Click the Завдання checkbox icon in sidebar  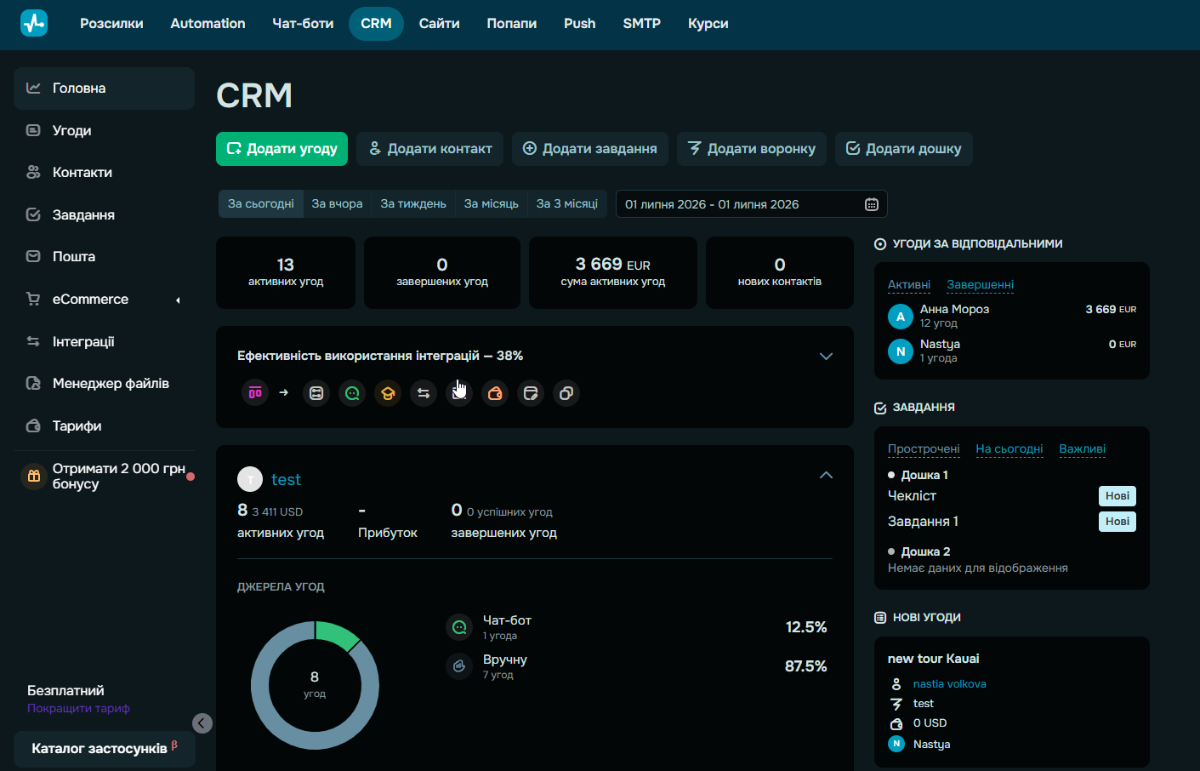(x=33, y=215)
